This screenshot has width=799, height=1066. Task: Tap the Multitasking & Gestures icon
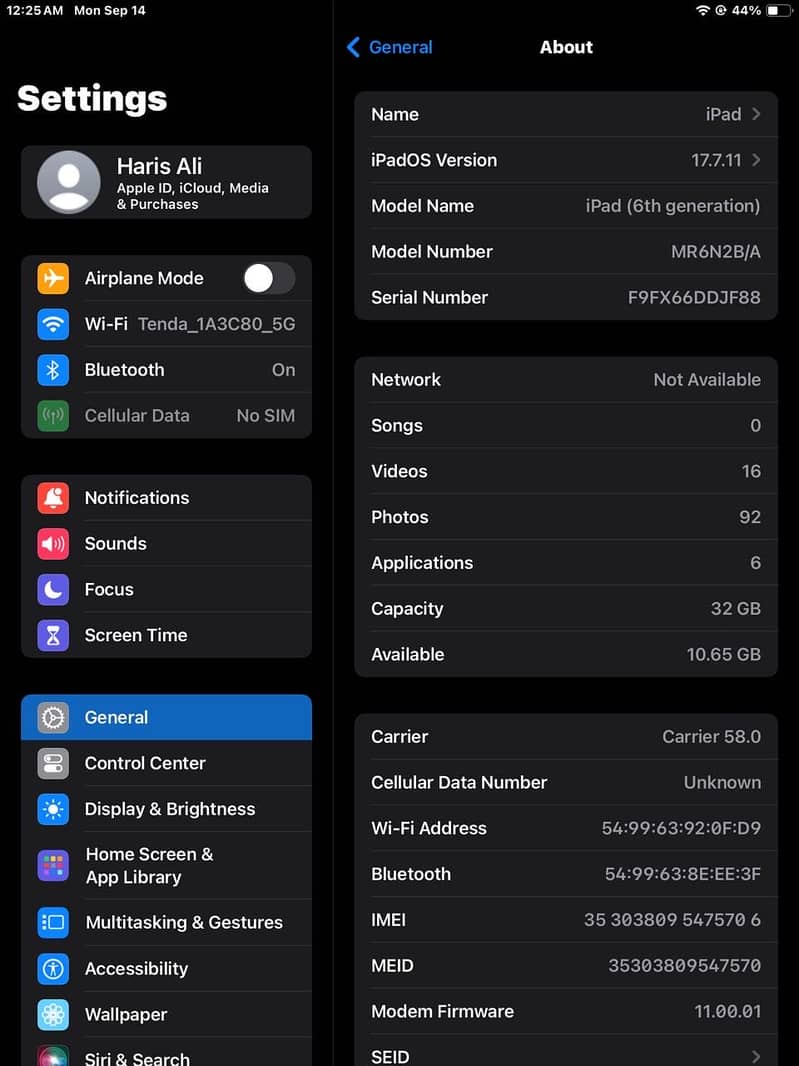point(53,923)
